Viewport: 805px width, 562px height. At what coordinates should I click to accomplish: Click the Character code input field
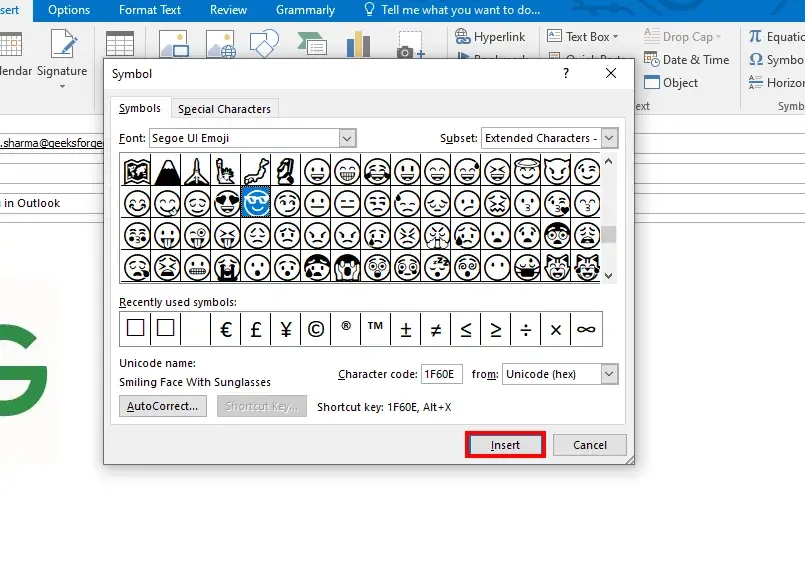(441, 374)
